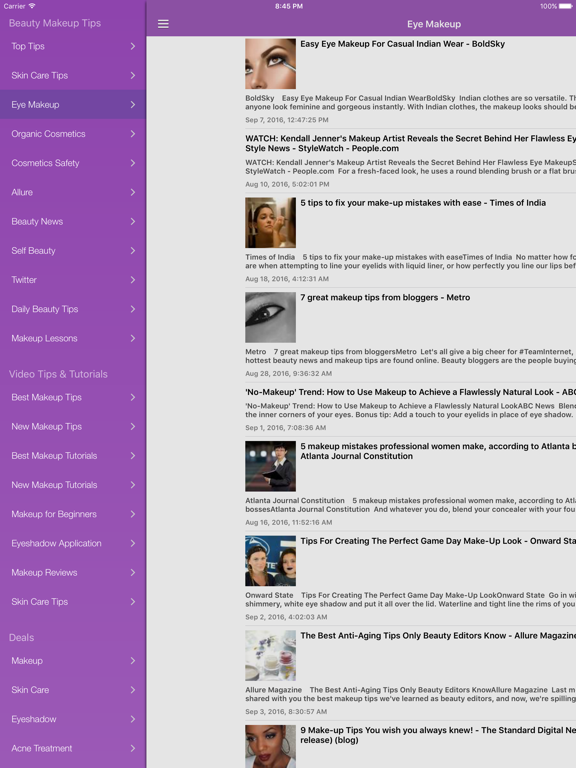Tap the black-and-white eyeliner eye thumbnail
576x768 pixels.
[270, 317]
